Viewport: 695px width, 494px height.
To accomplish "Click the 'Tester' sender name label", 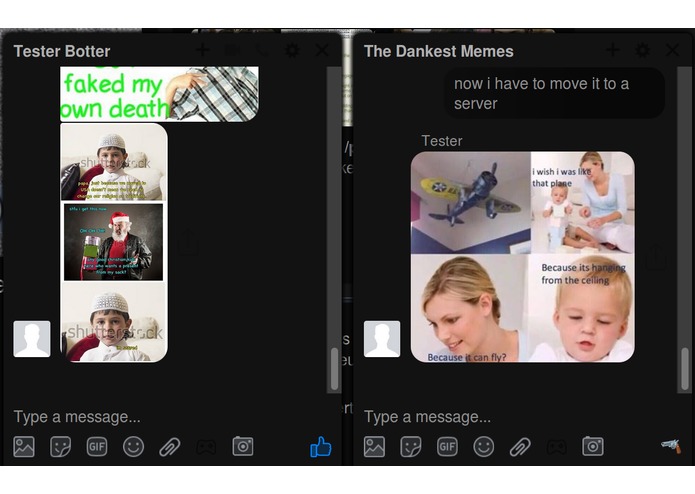I will (442, 141).
